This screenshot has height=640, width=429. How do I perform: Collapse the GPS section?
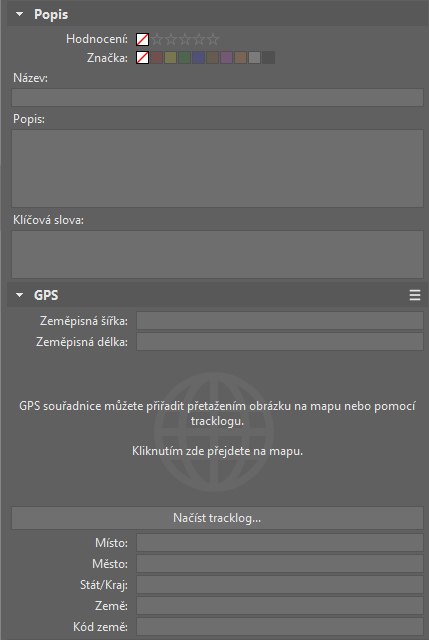tap(19, 295)
